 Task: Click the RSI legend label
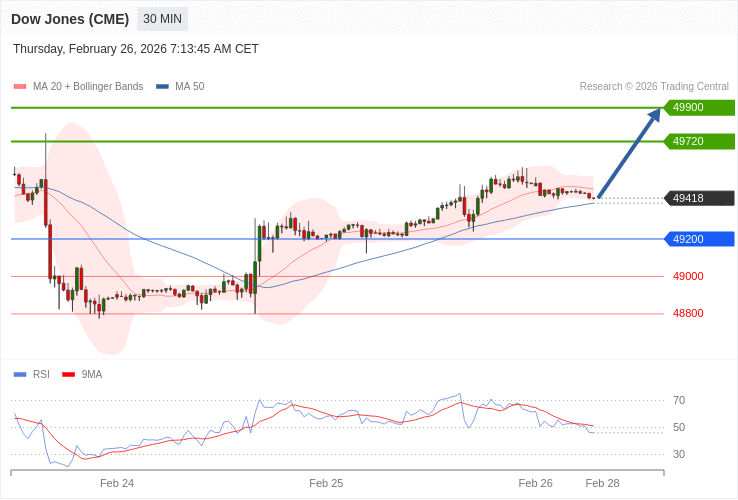click(41, 375)
